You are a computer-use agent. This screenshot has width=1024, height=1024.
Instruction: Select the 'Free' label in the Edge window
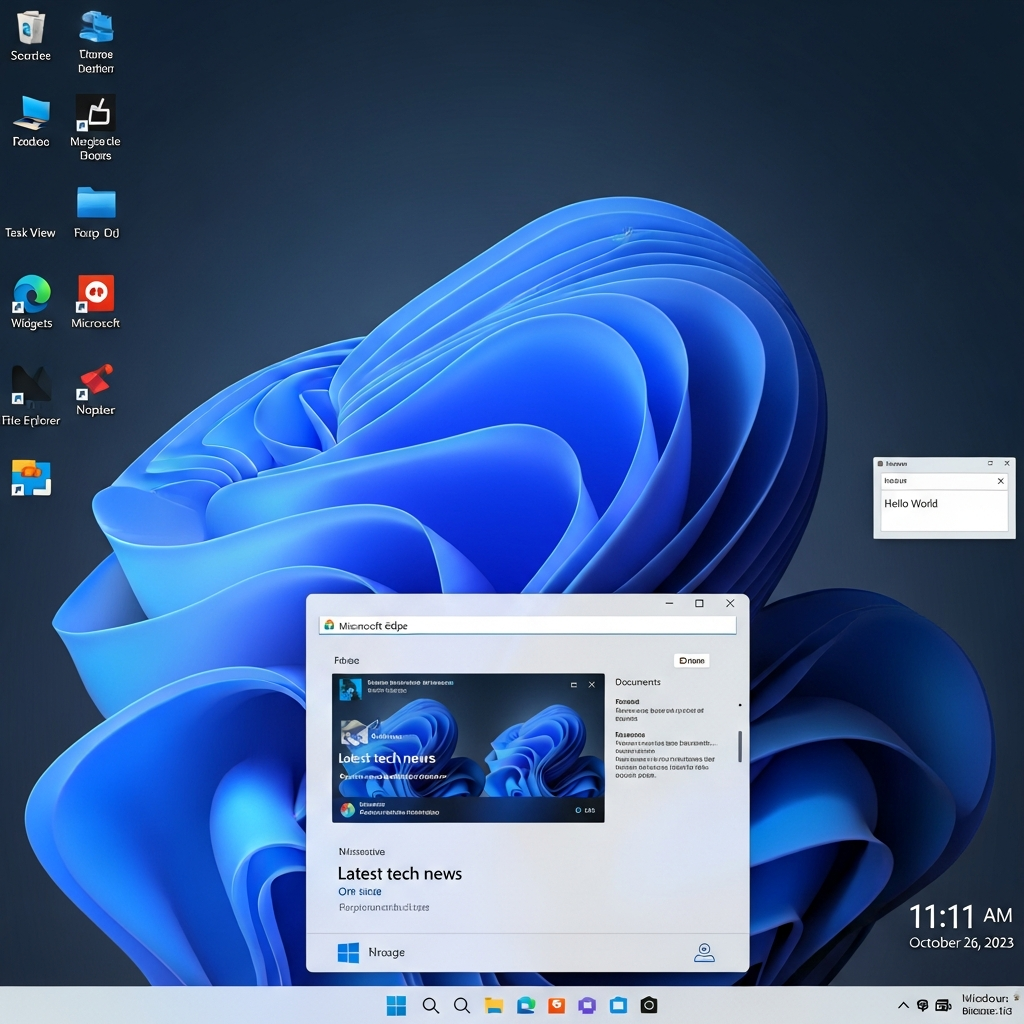[347, 660]
